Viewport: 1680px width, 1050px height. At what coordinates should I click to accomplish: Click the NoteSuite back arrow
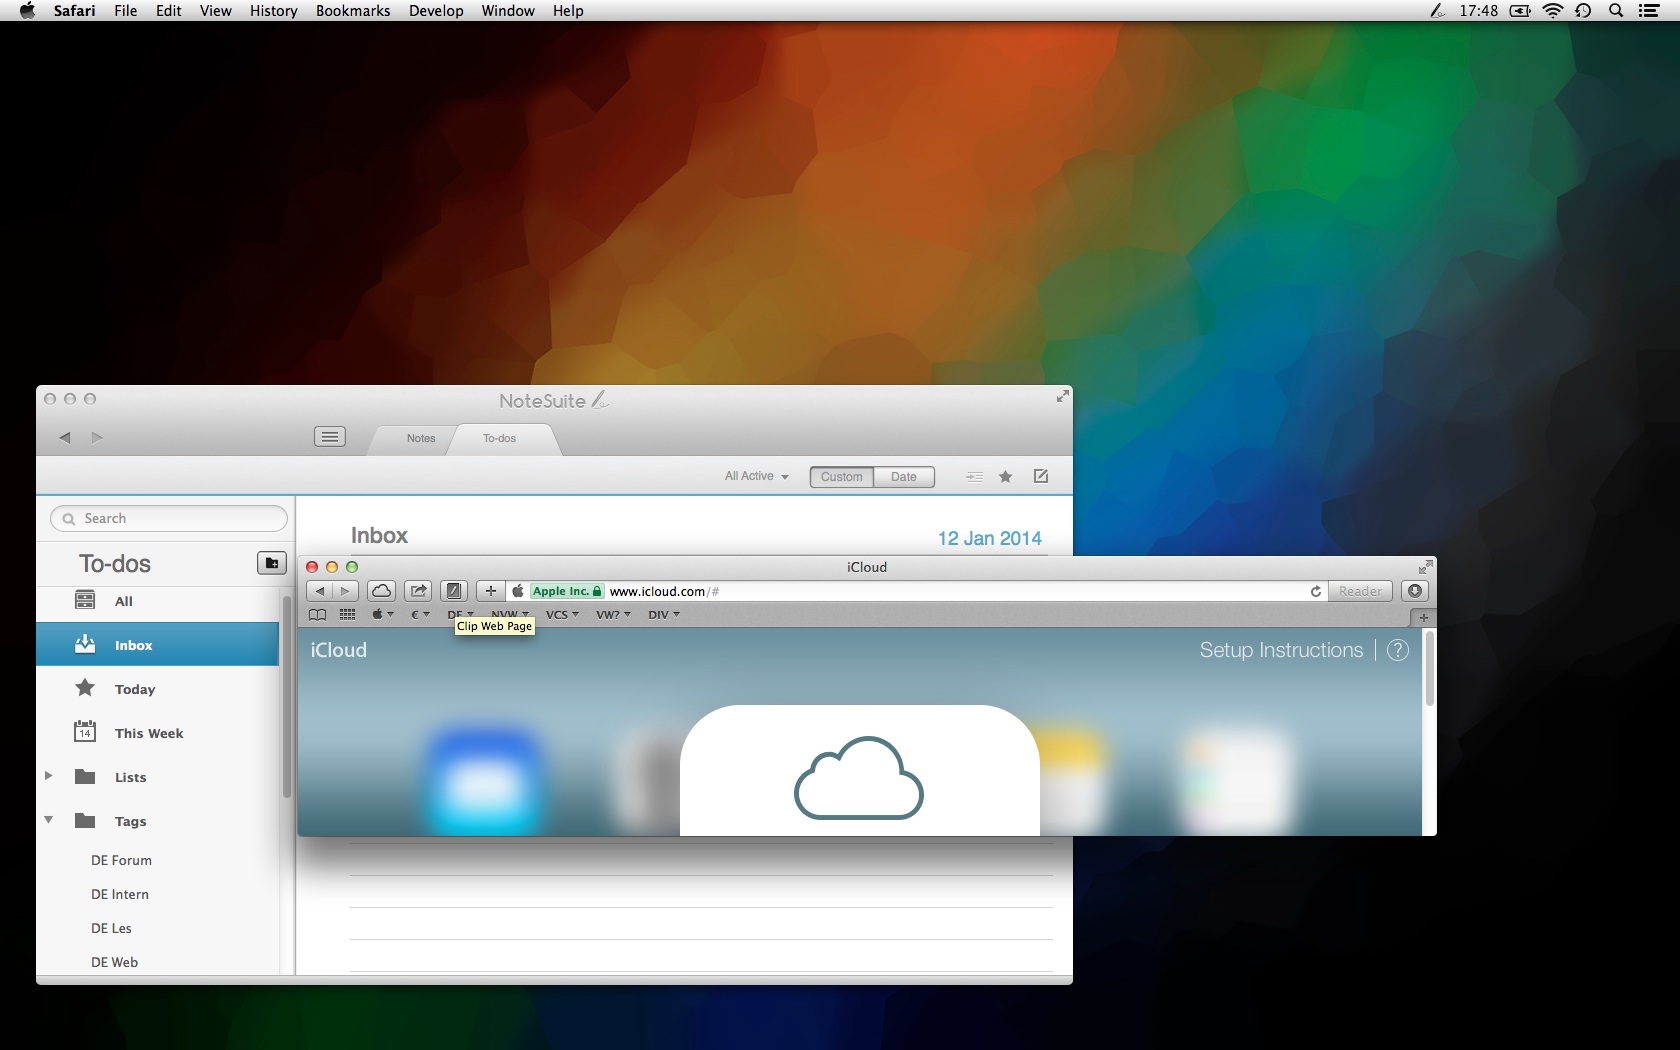[x=65, y=437]
